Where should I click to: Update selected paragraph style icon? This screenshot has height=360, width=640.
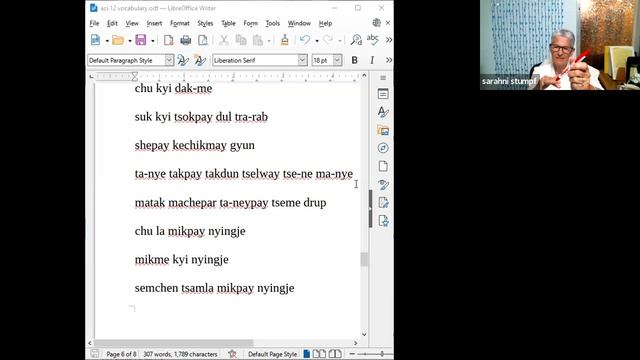183,60
